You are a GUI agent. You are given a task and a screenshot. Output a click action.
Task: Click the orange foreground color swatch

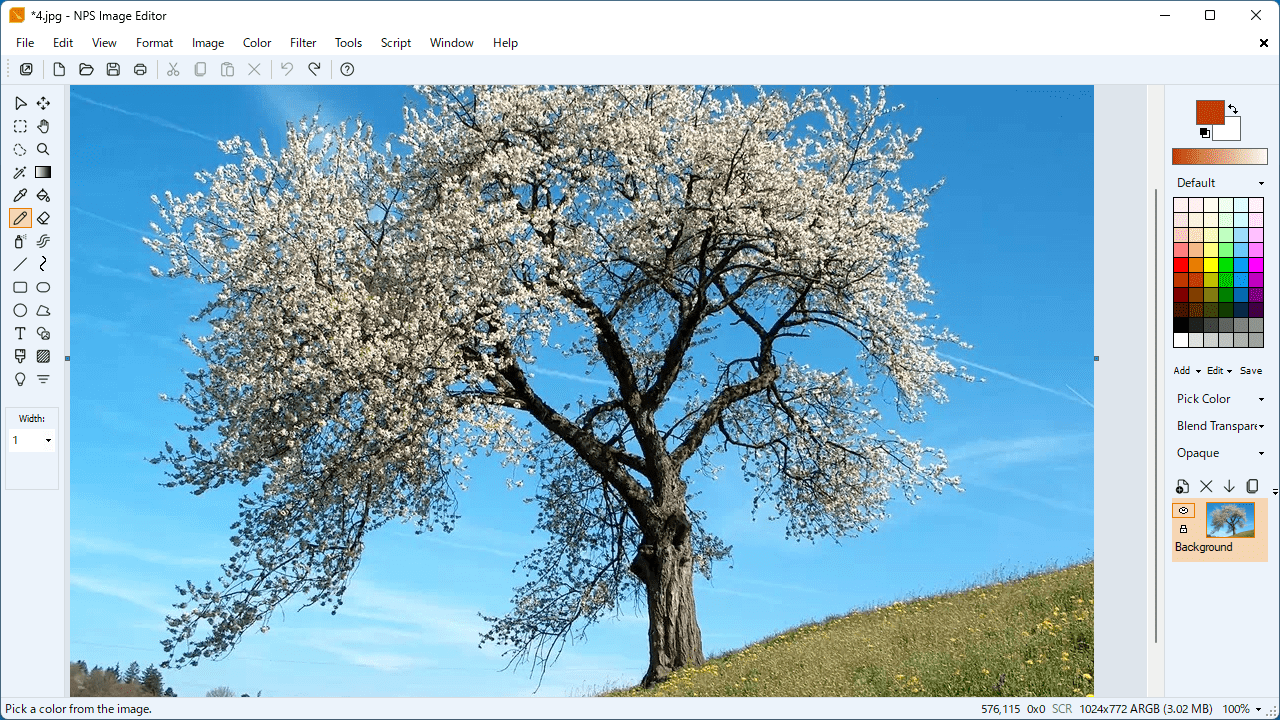1210,112
